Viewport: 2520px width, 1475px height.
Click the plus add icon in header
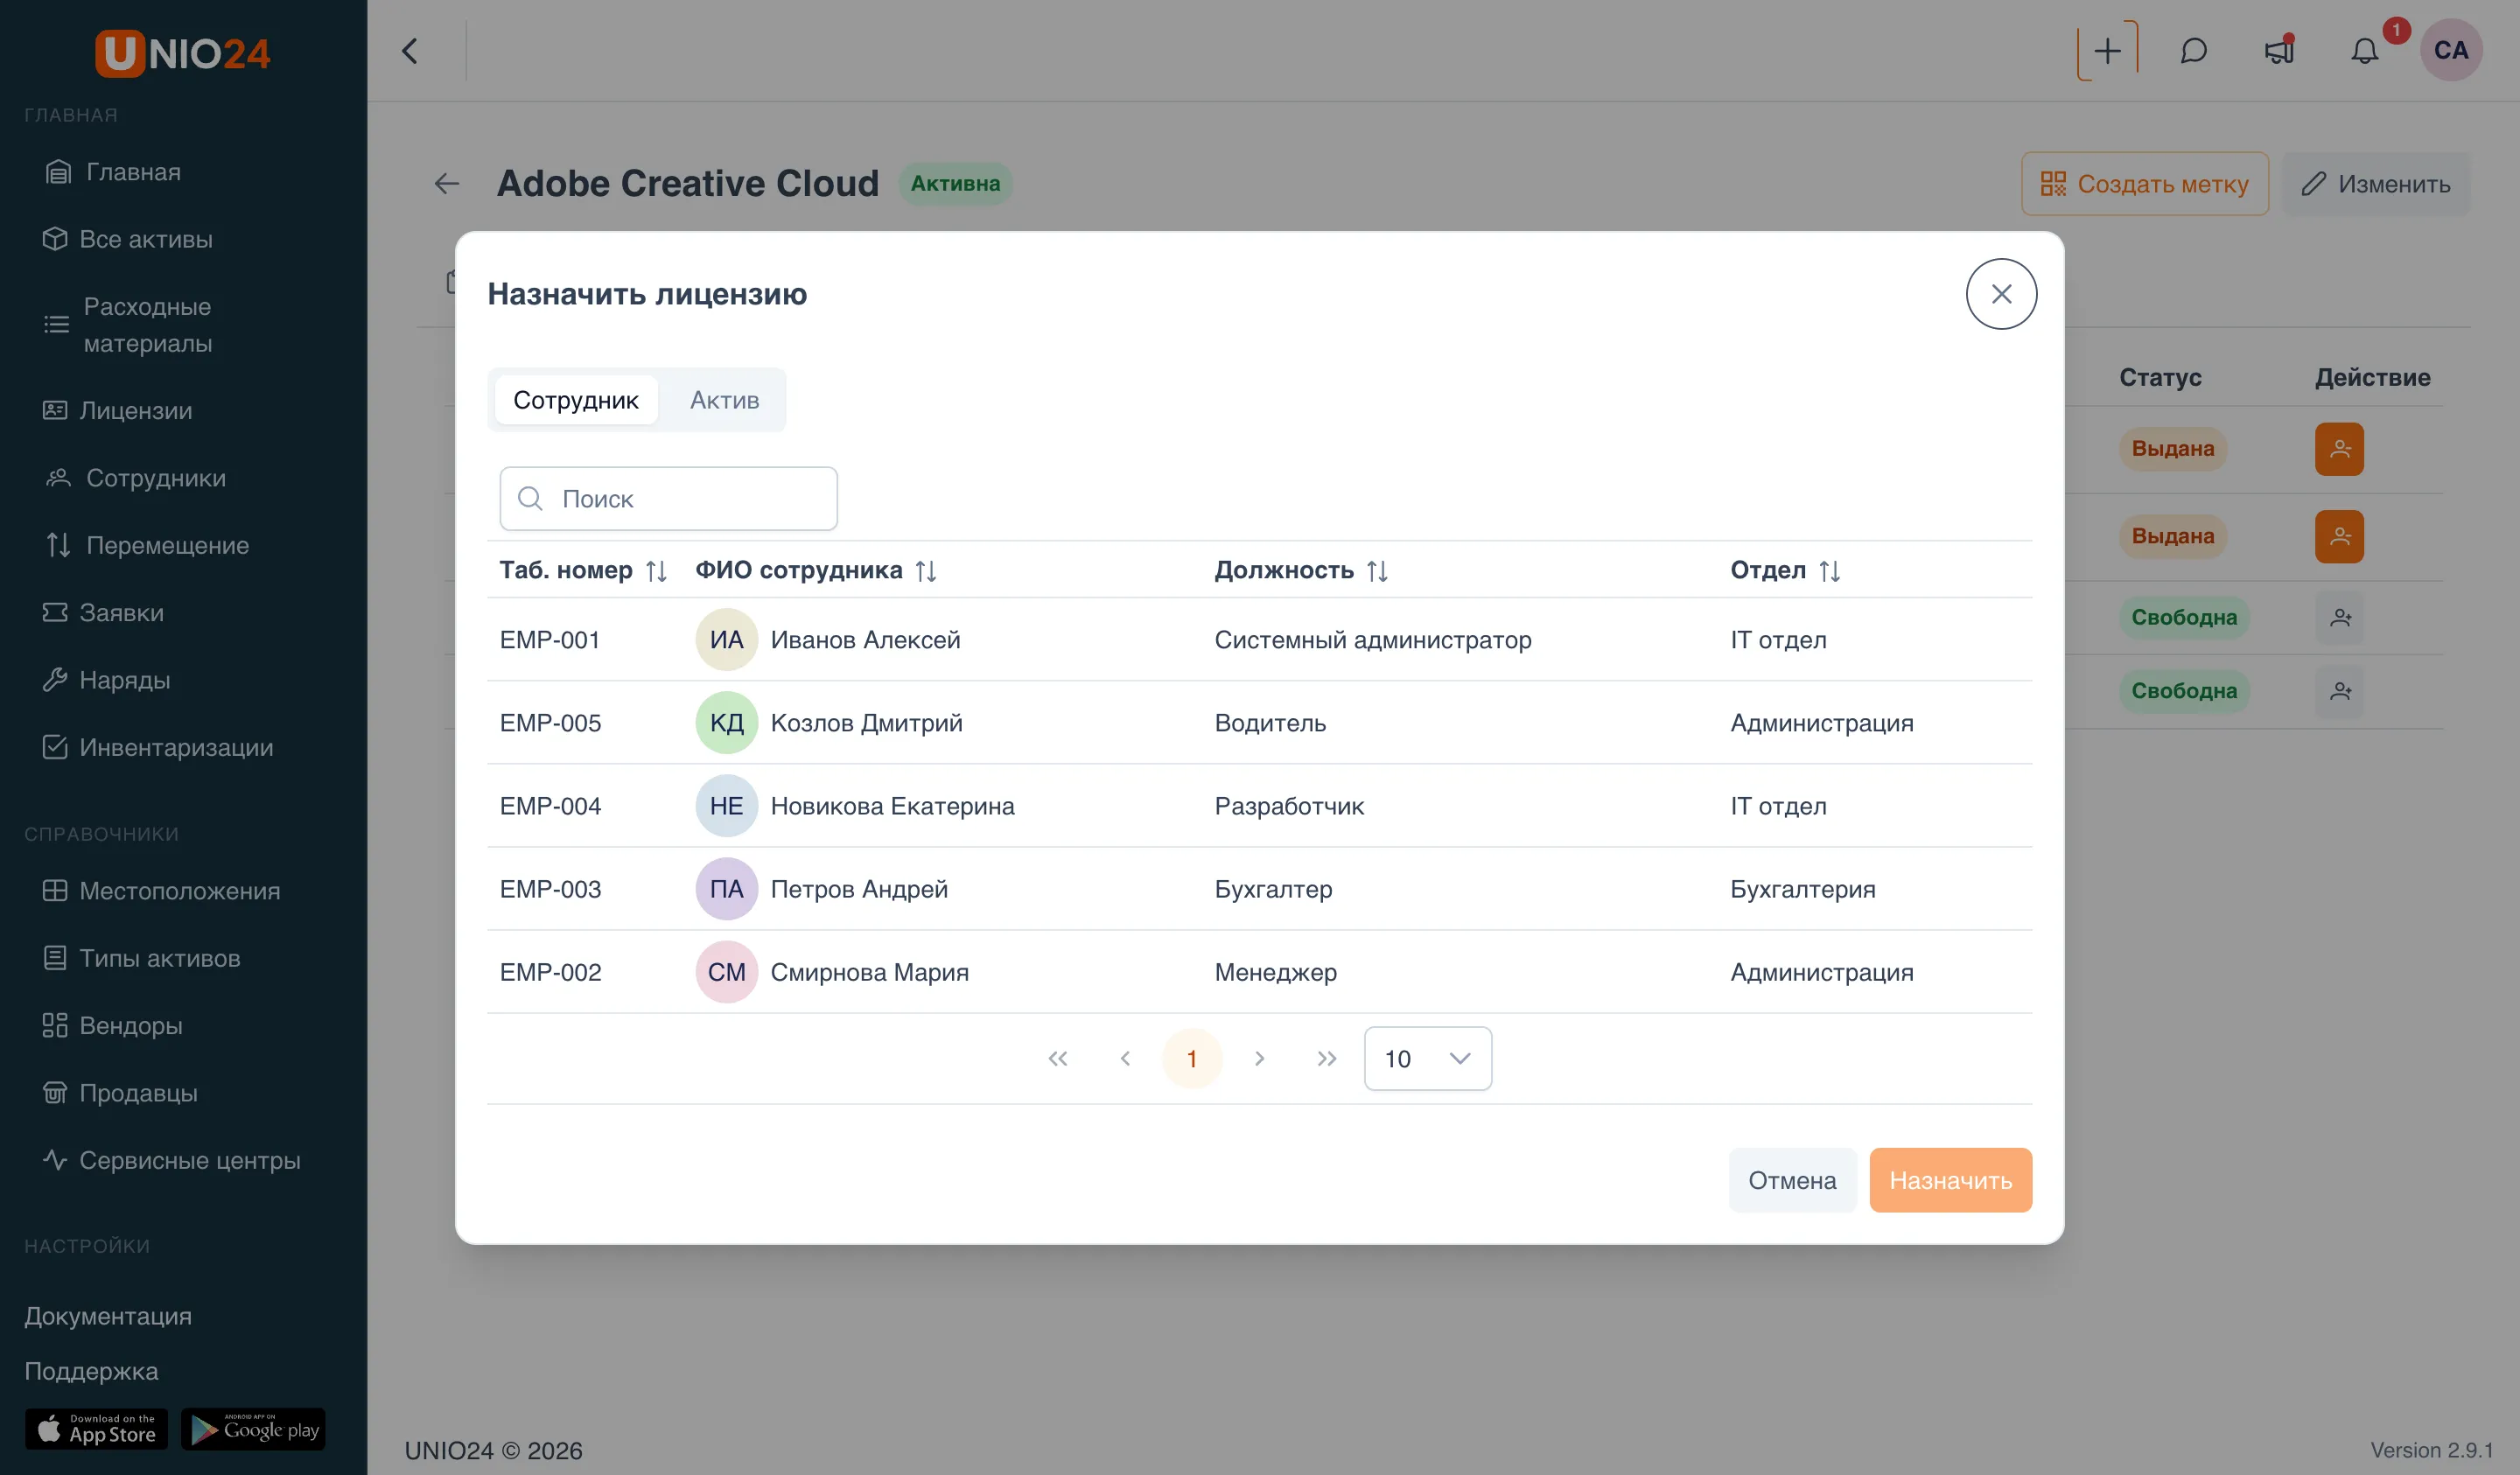2107,51
